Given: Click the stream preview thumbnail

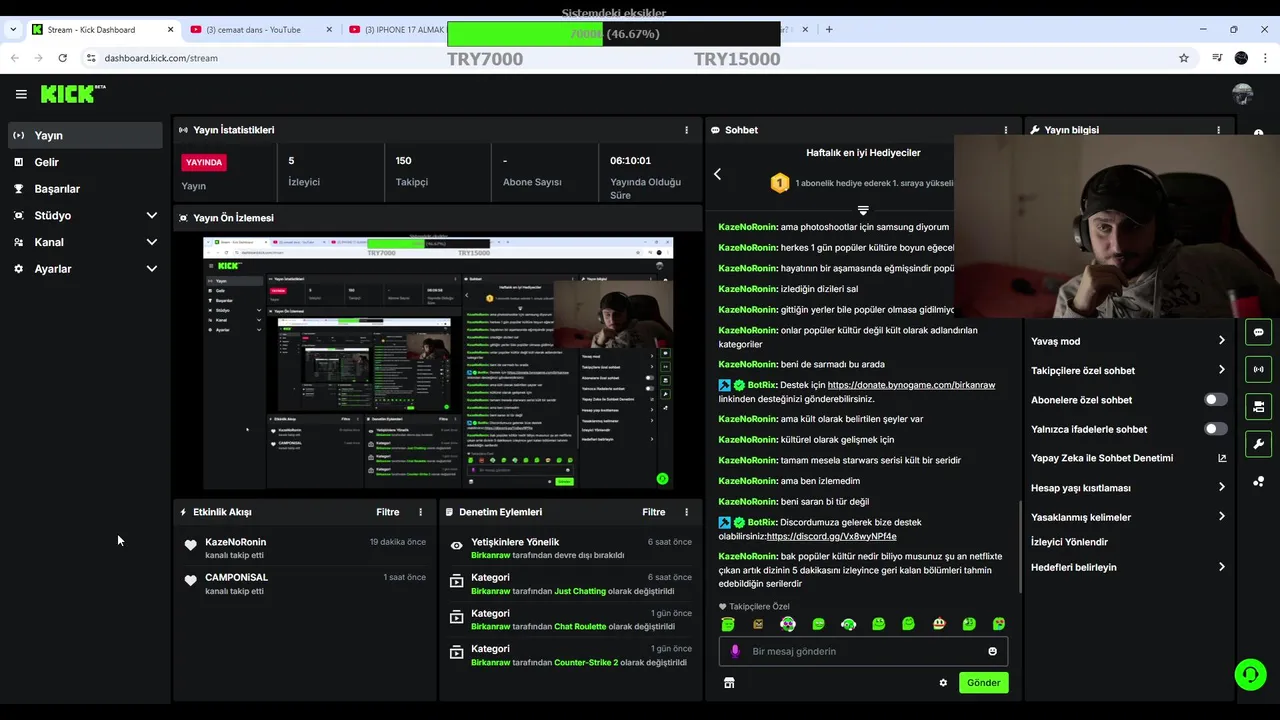Looking at the screenshot, I should [x=438, y=362].
